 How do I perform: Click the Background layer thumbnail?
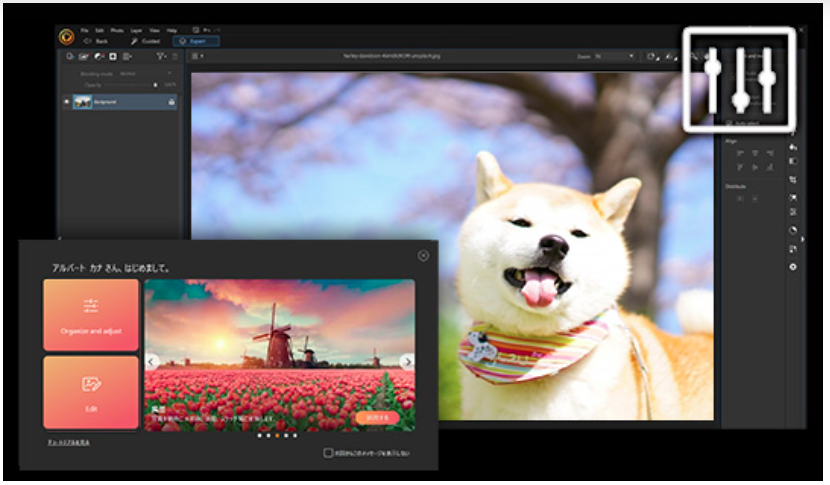(82, 101)
